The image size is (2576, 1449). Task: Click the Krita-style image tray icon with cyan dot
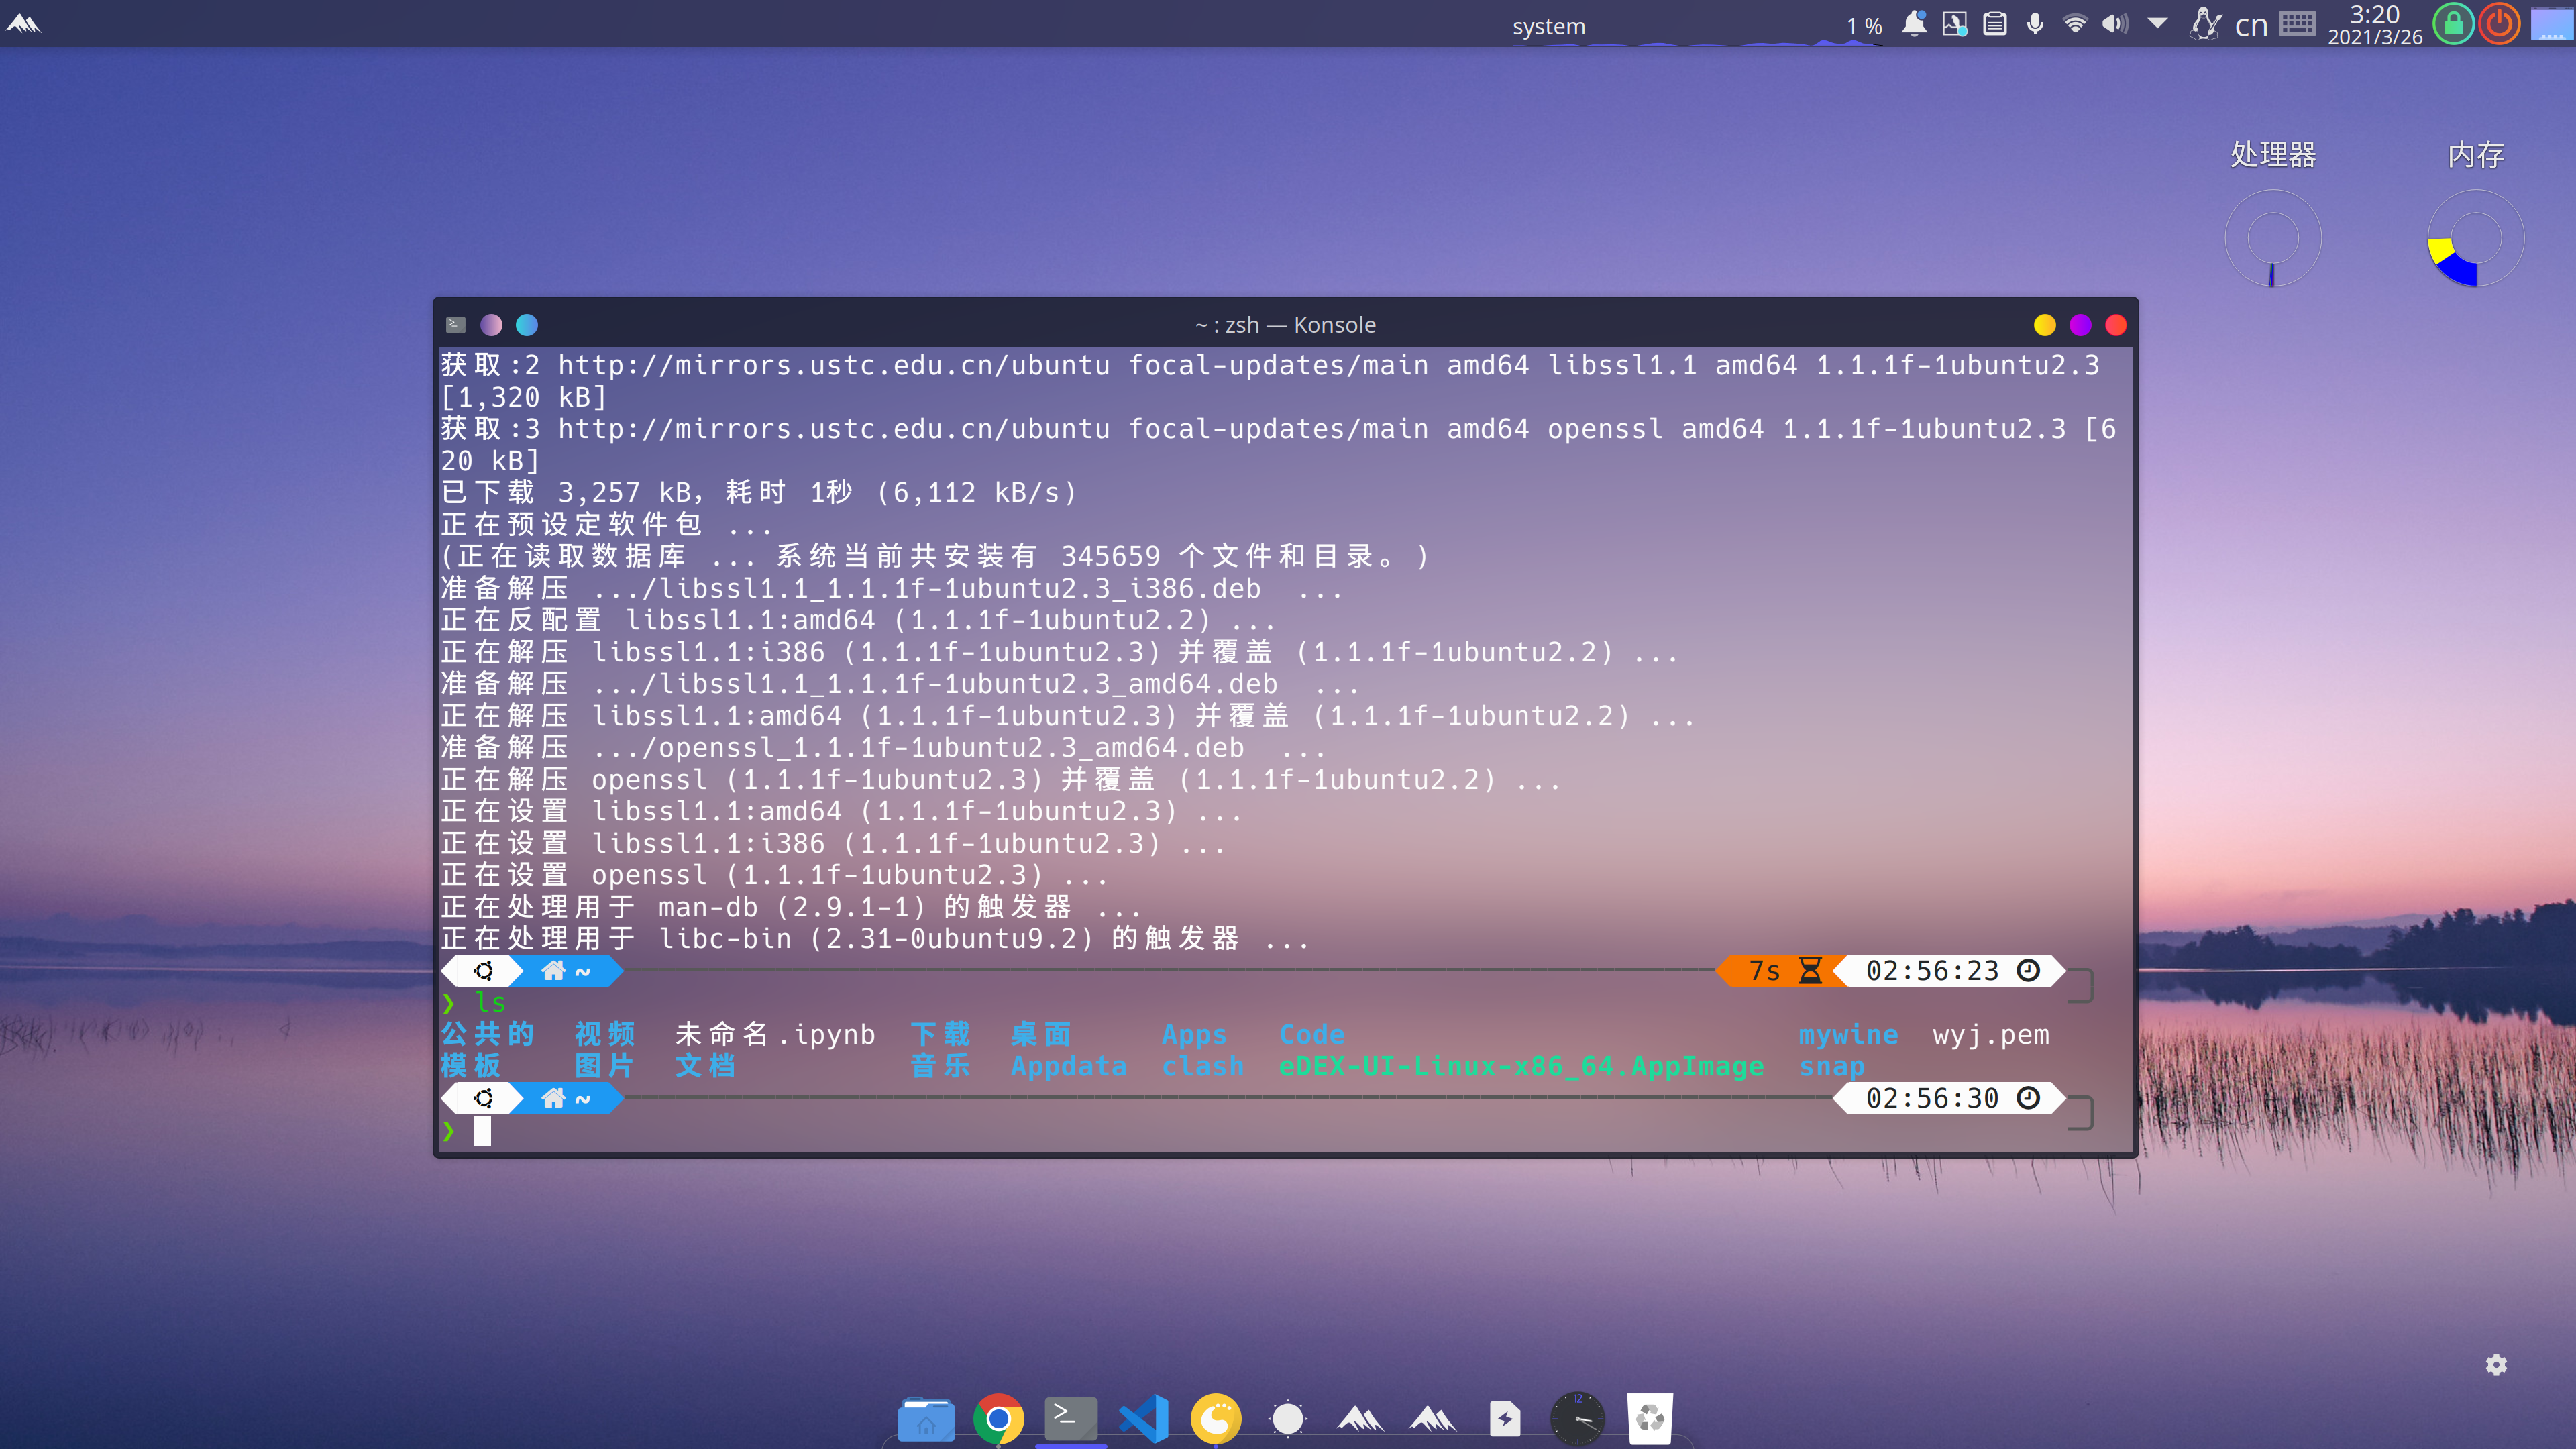pyautogui.click(x=1954, y=24)
